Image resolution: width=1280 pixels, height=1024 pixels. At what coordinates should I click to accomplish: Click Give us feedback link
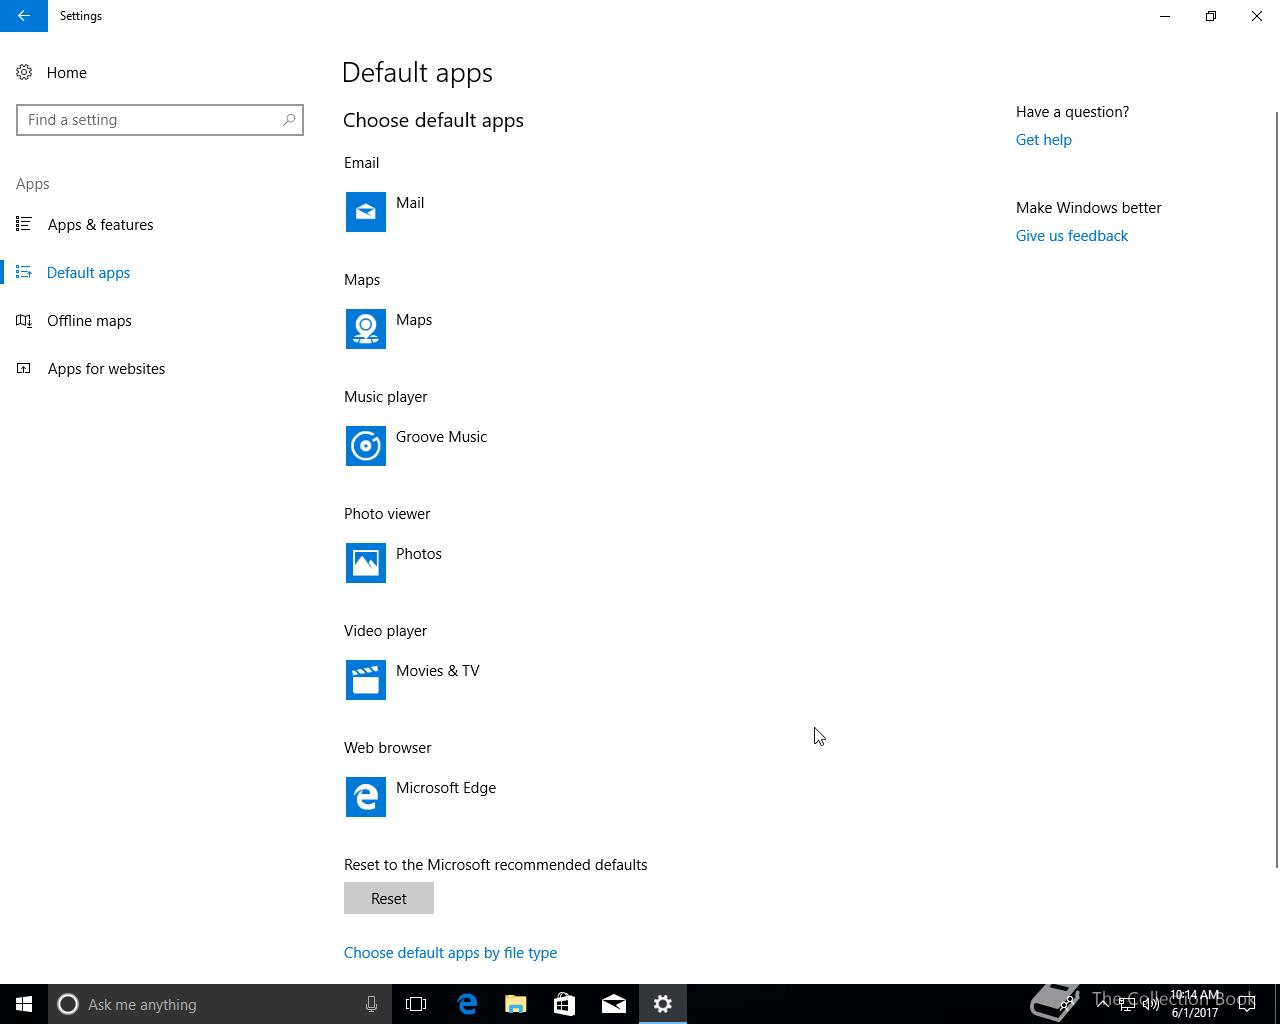1072,236
